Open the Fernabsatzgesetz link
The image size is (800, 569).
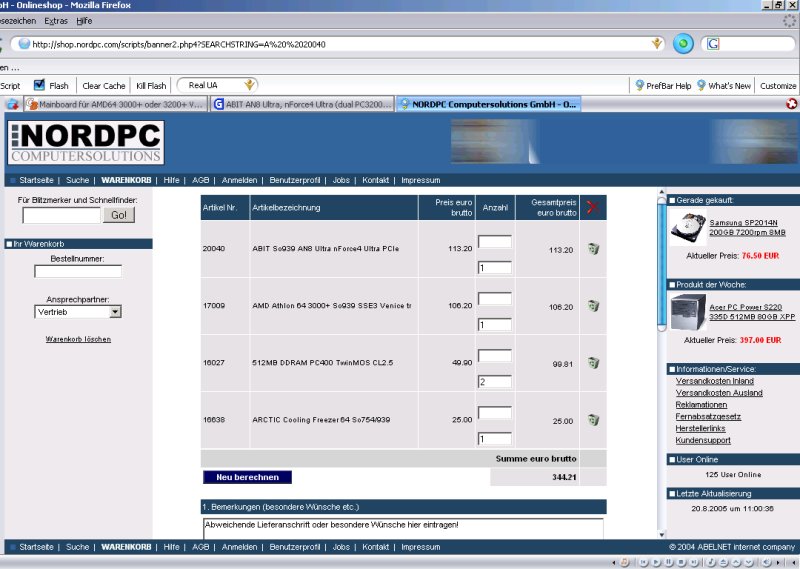708,416
